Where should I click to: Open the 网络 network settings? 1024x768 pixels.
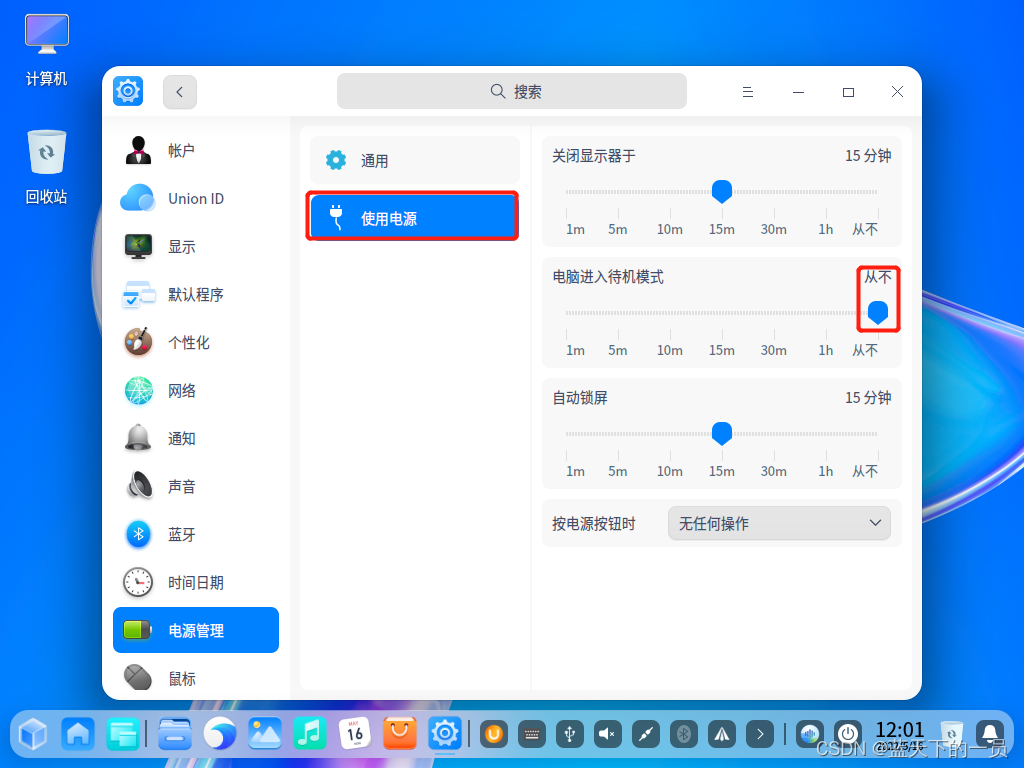pyautogui.click(x=195, y=391)
